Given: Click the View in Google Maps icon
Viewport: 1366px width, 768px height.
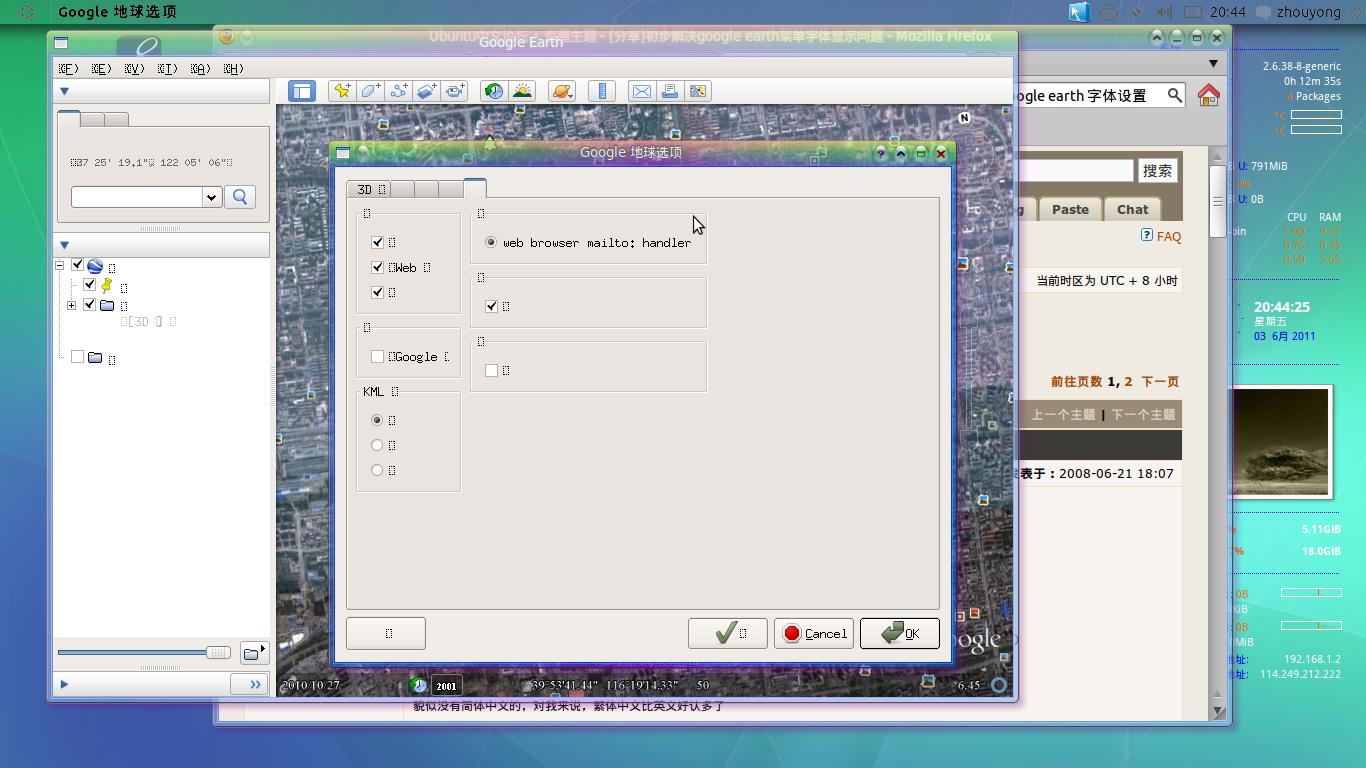Looking at the screenshot, I should [698, 91].
